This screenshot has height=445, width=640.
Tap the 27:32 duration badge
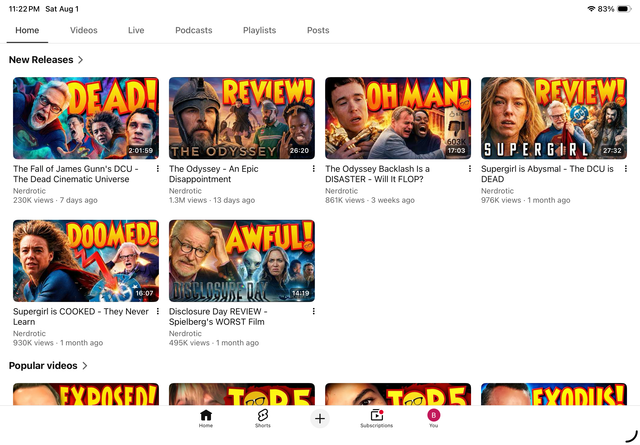tap(612, 151)
